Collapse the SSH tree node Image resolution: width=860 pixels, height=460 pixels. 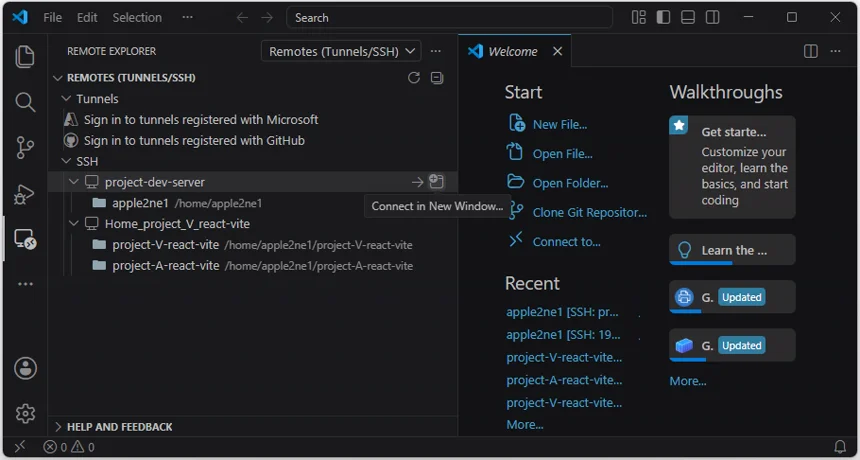[66, 161]
